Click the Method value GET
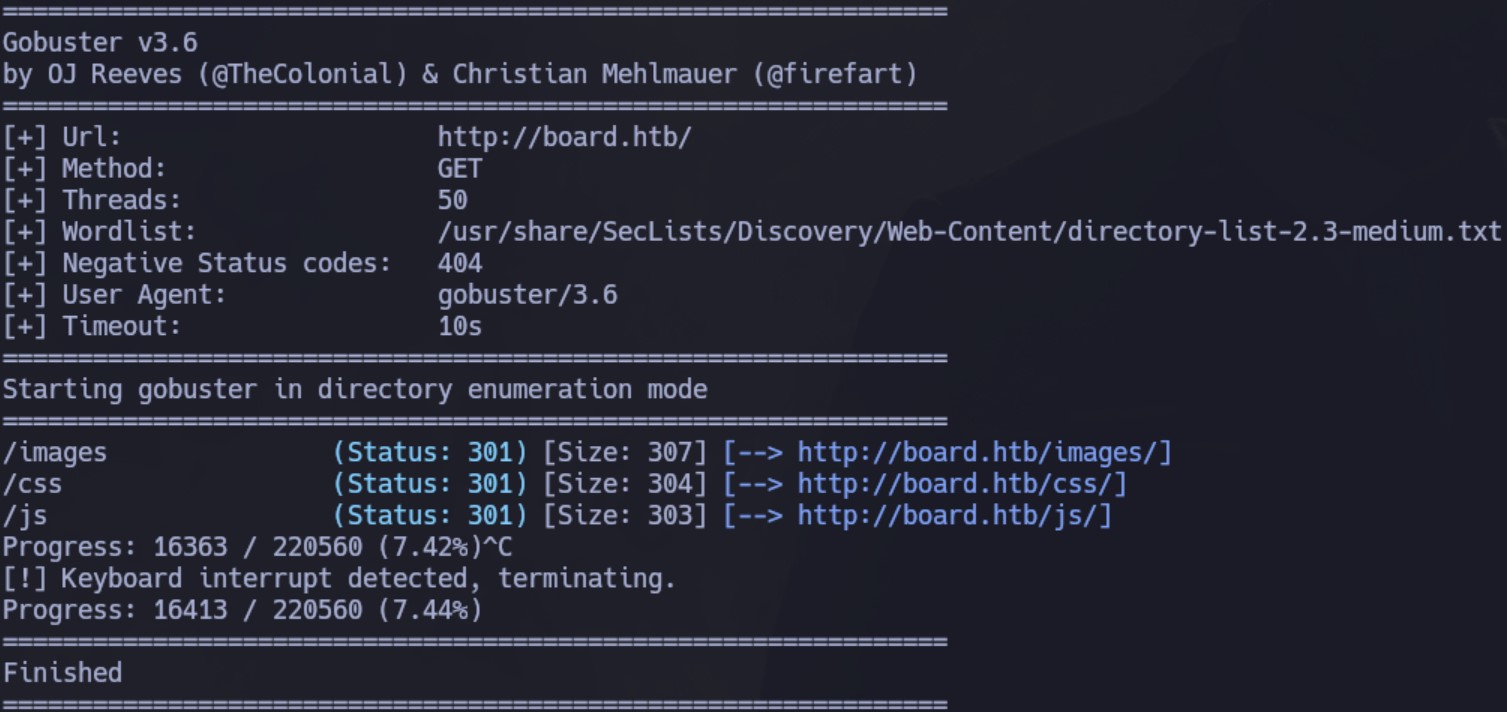 (x=460, y=169)
